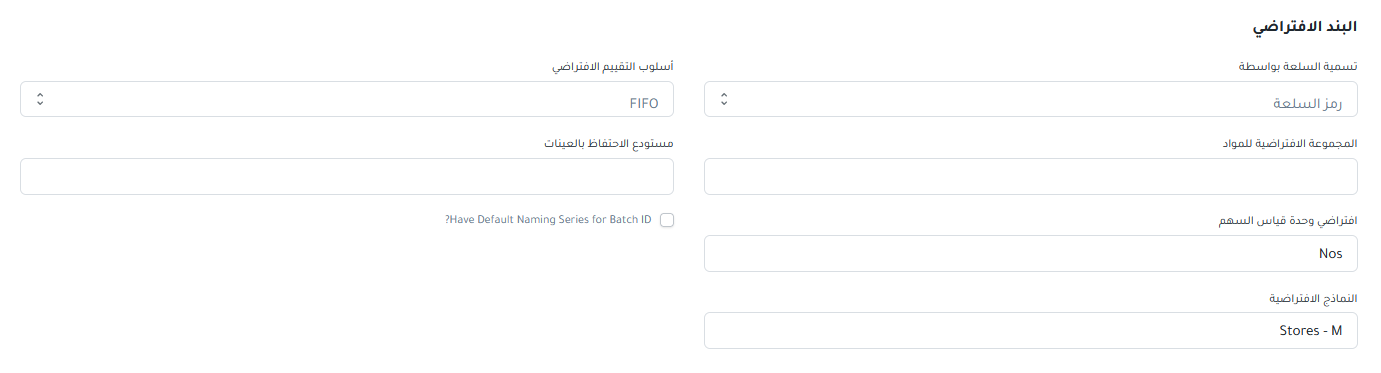Click the Have Default Naming Series for Batch ID? label

[547, 220]
